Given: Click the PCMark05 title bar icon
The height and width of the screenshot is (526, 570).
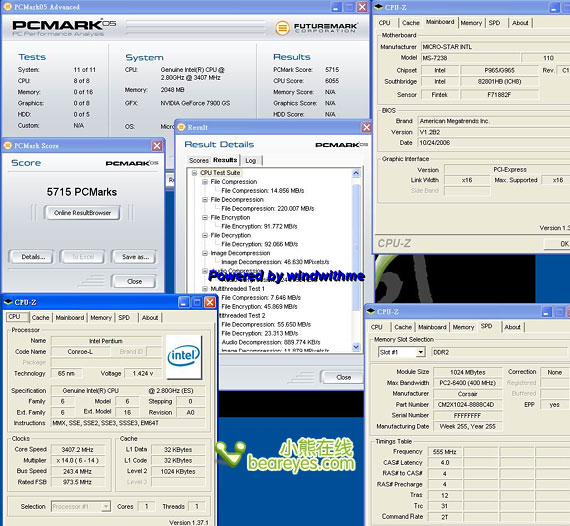Looking at the screenshot, I should (8, 7).
